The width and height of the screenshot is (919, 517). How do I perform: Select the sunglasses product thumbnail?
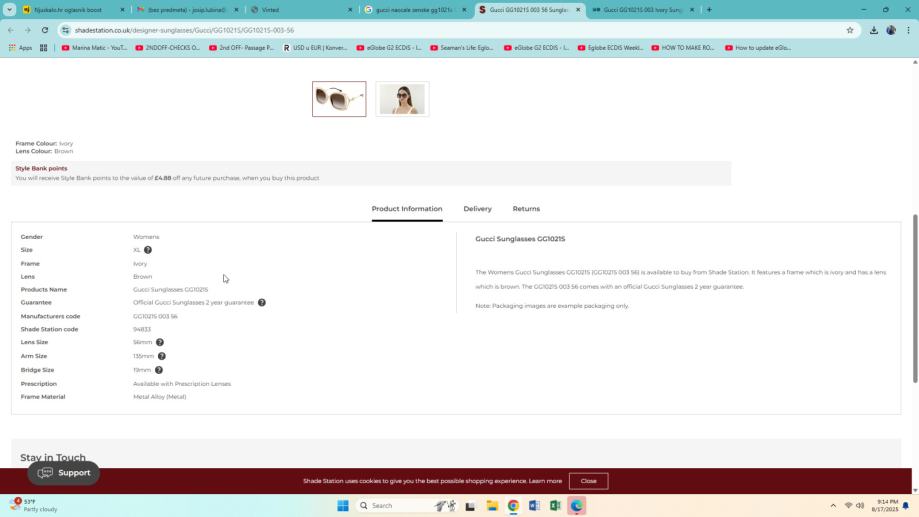click(339, 99)
